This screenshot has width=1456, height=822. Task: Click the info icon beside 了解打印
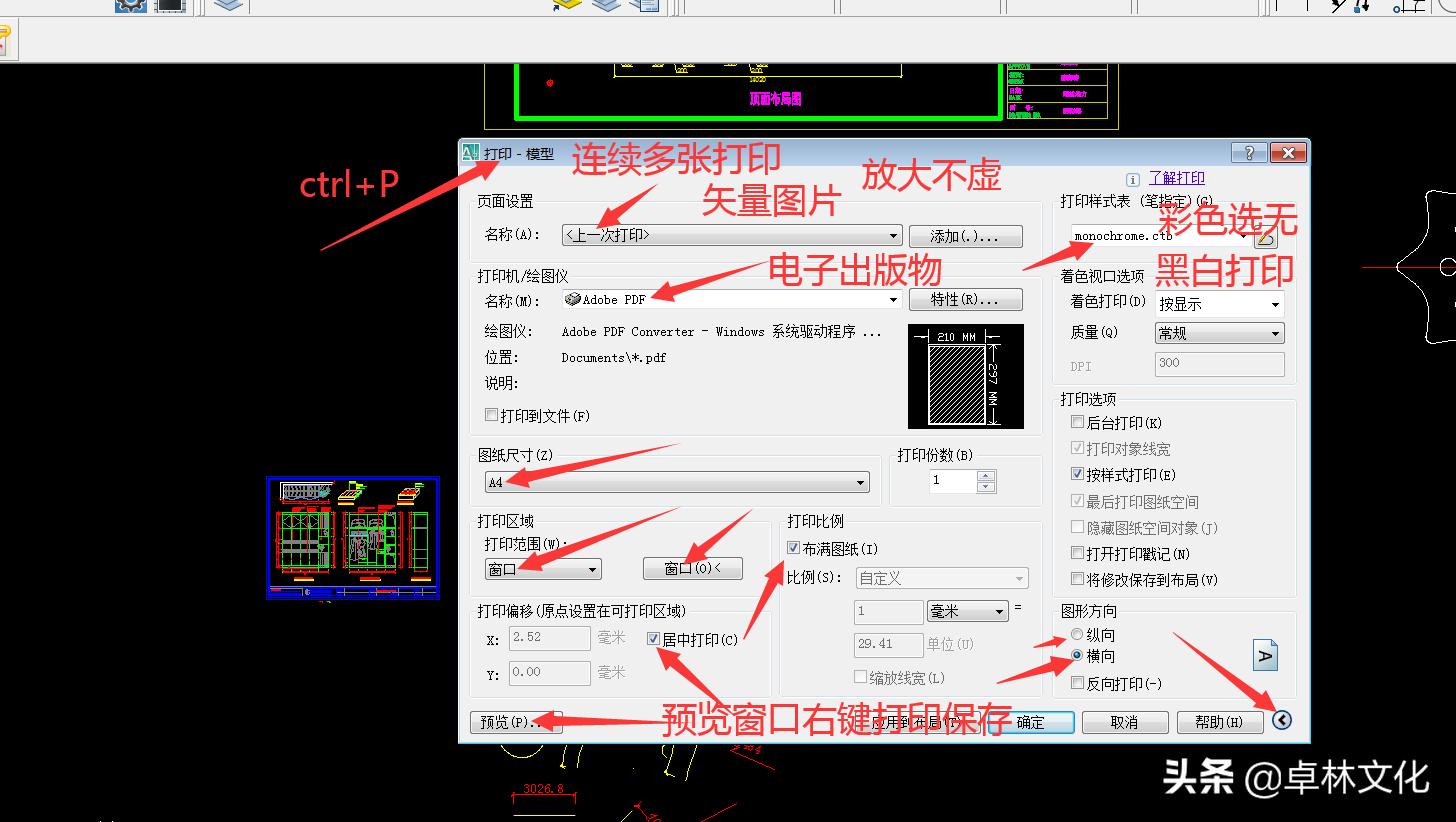click(x=1131, y=178)
